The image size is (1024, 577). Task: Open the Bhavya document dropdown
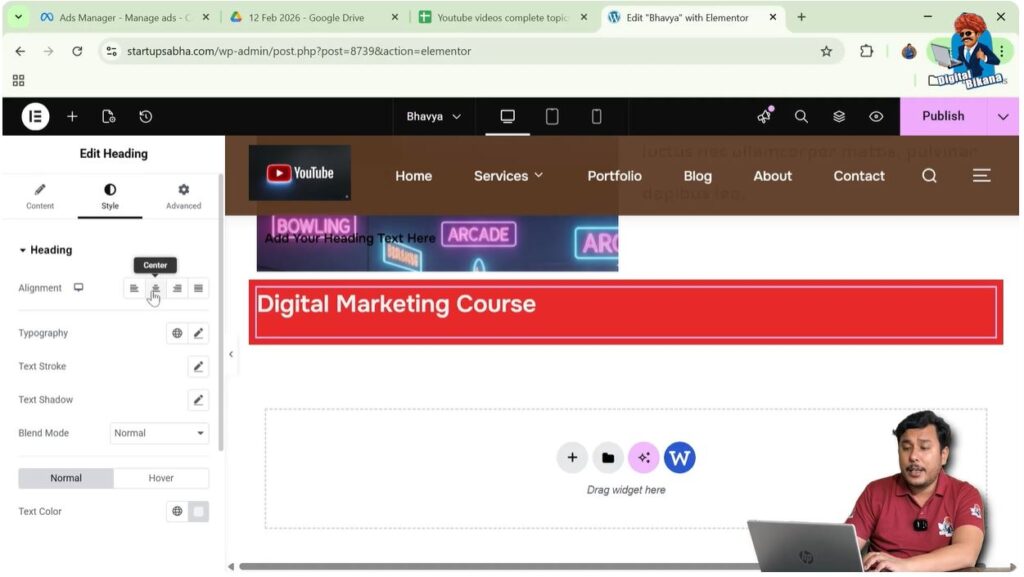pyautogui.click(x=434, y=116)
